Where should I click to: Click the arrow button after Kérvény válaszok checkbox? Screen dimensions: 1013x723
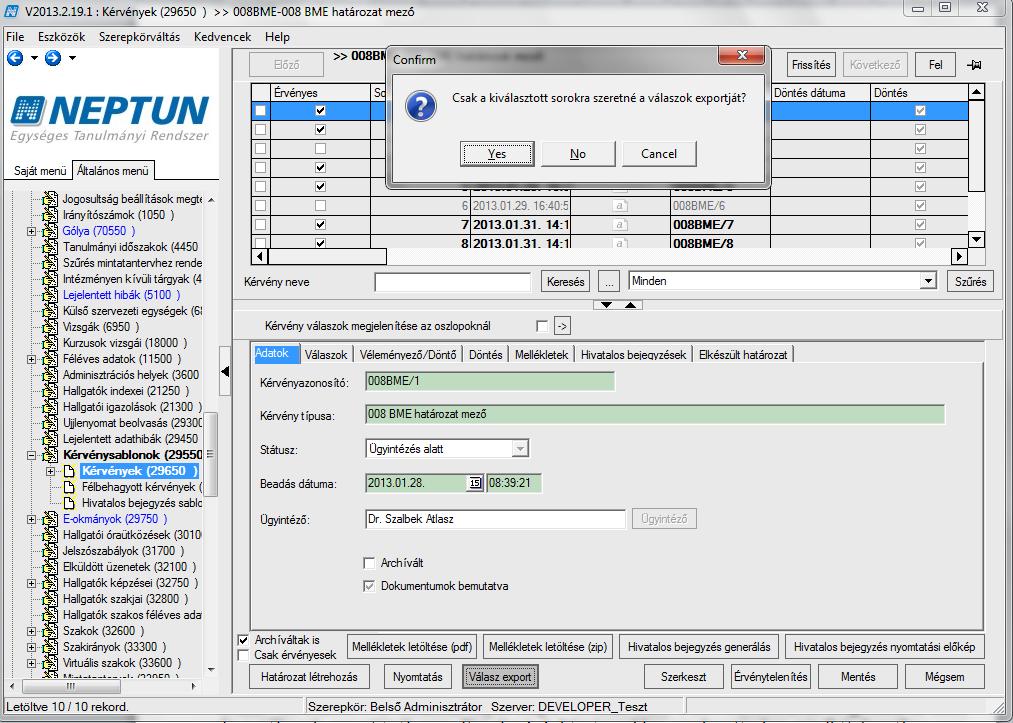click(x=561, y=326)
